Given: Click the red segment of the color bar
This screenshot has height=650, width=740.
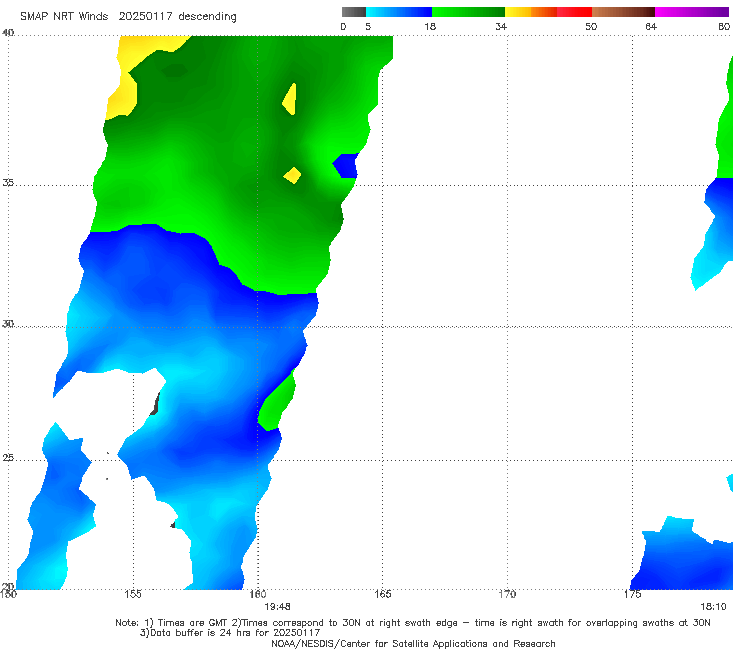Looking at the screenshot, I should point(574,12).
